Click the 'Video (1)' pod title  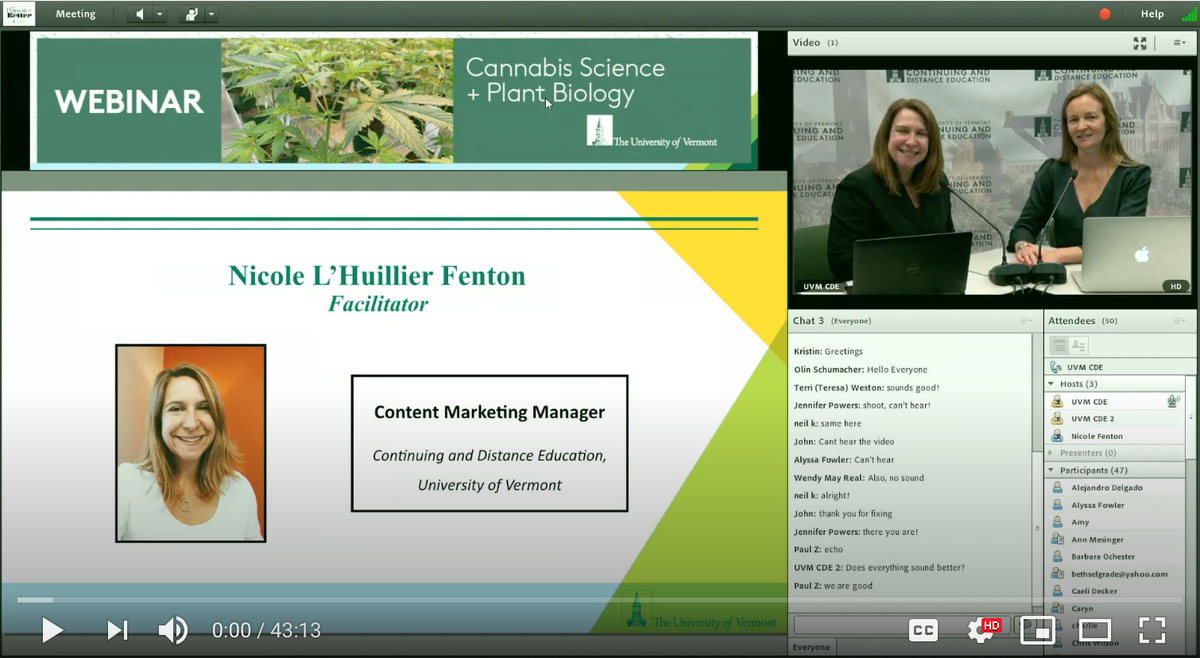(x=815, y=43)
